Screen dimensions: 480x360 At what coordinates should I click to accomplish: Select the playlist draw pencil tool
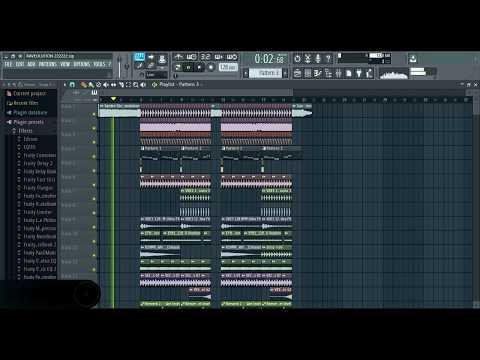(x=83, y=85)
